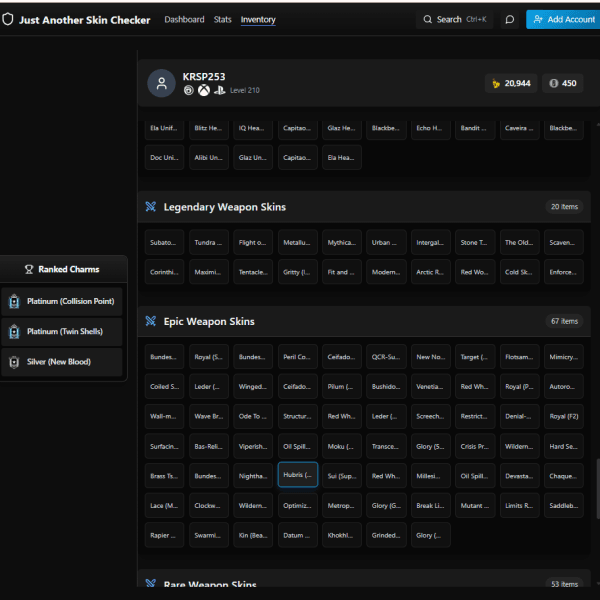Image resolution: width=600 pixels, height=600 pixels.
Task: Click the Silver (New Blood) charm icon
Action: pos(14,362)
